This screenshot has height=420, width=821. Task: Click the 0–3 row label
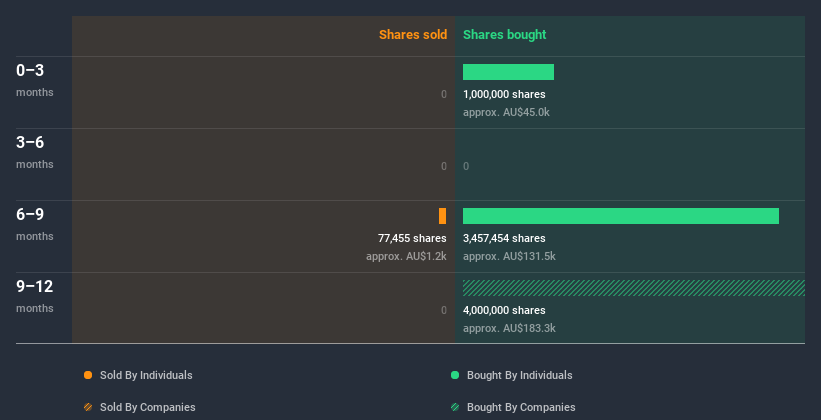point(30,70)
